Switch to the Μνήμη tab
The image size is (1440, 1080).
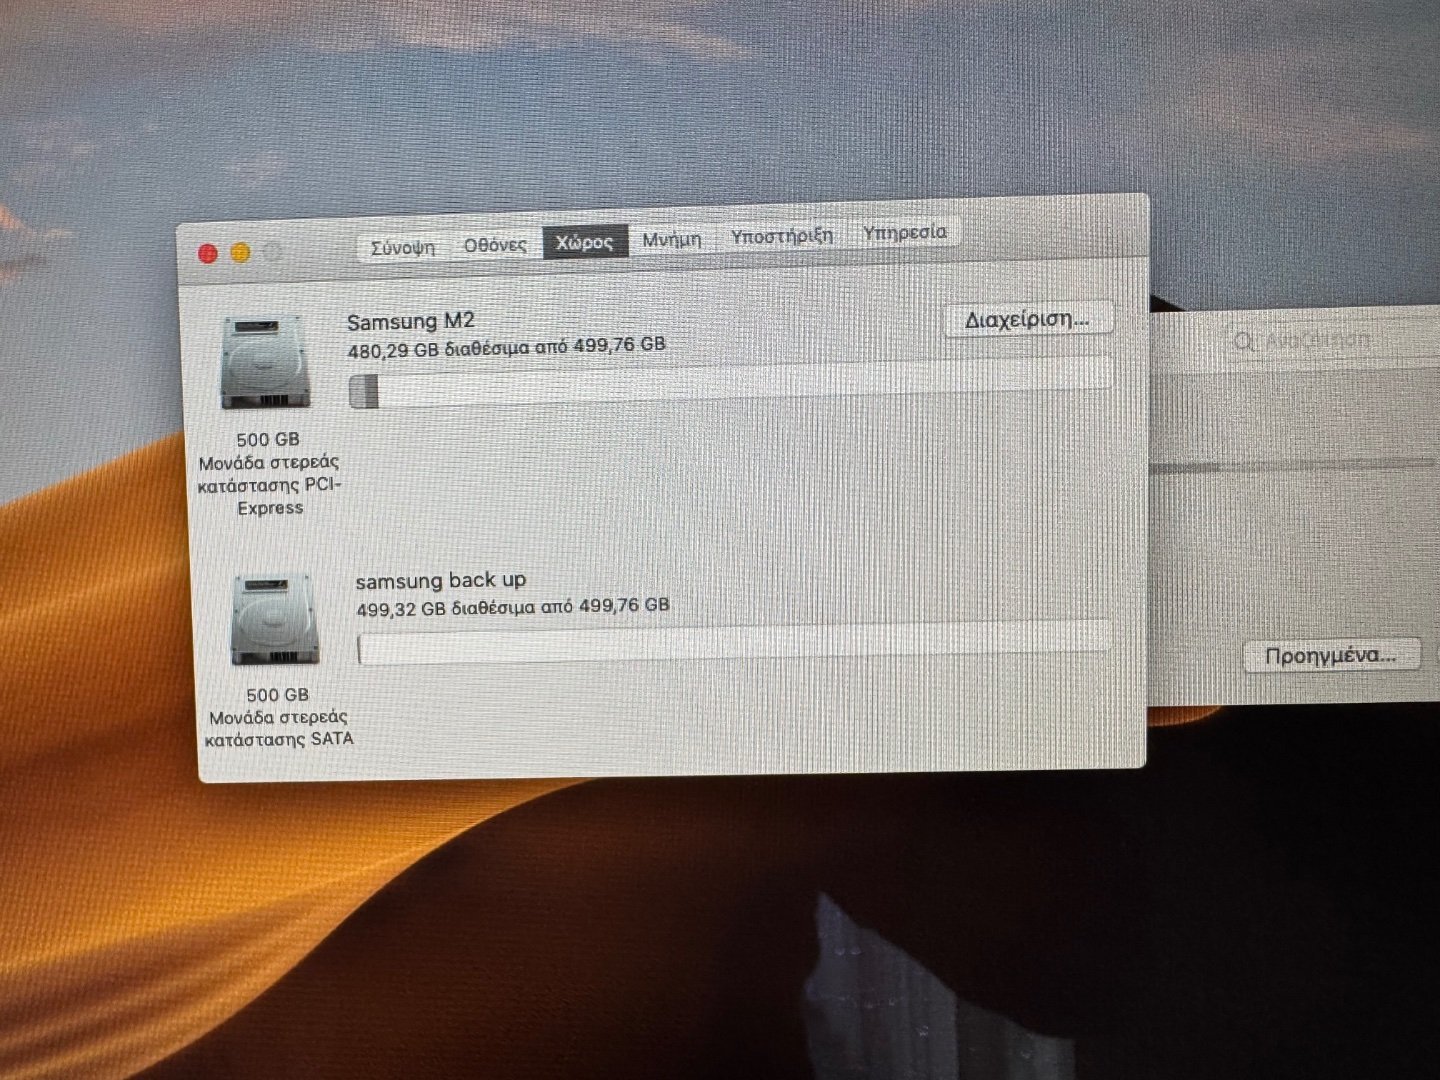tap(672, 240)
